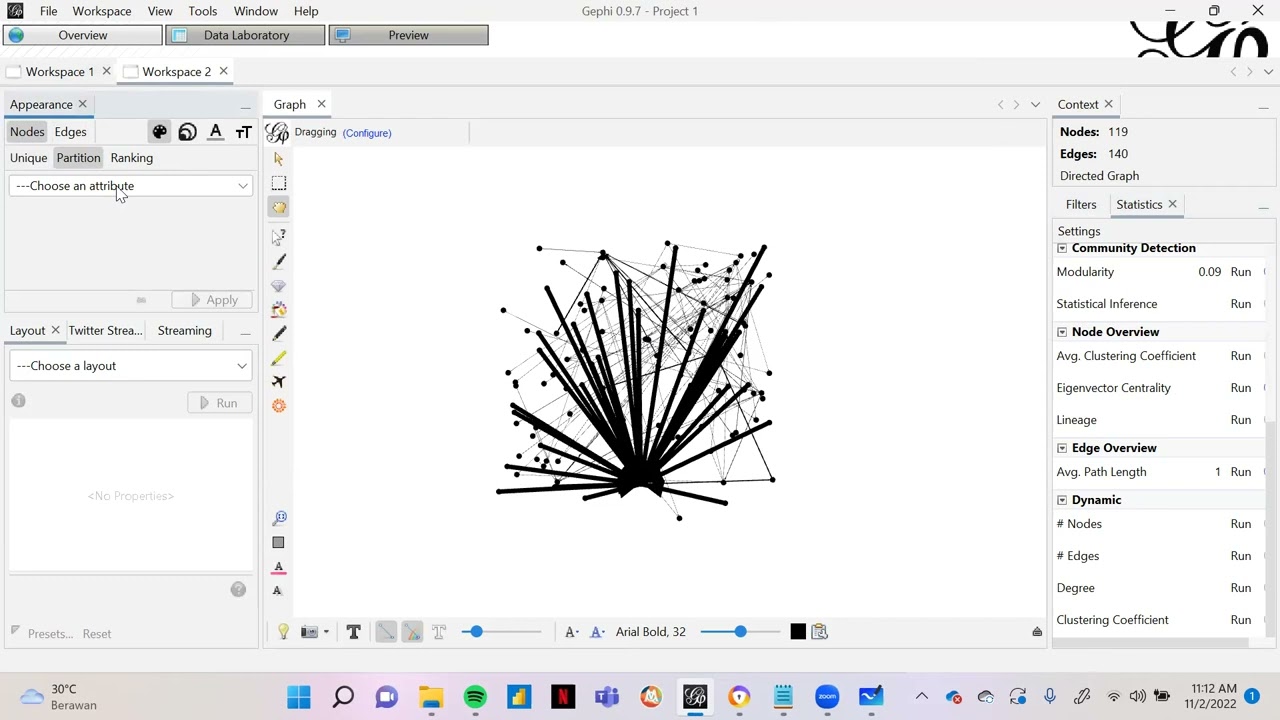
Task: Open the label size mode A icon
Action: pyautogui.click(x=571, y=631)
